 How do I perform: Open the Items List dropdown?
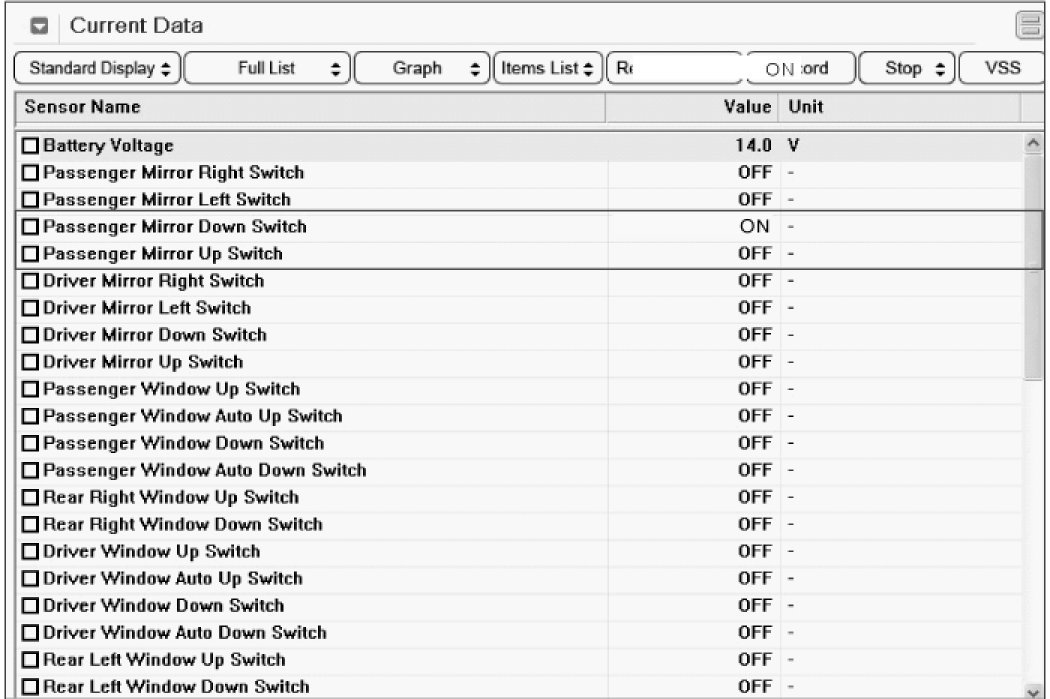(x=549, y=69)
